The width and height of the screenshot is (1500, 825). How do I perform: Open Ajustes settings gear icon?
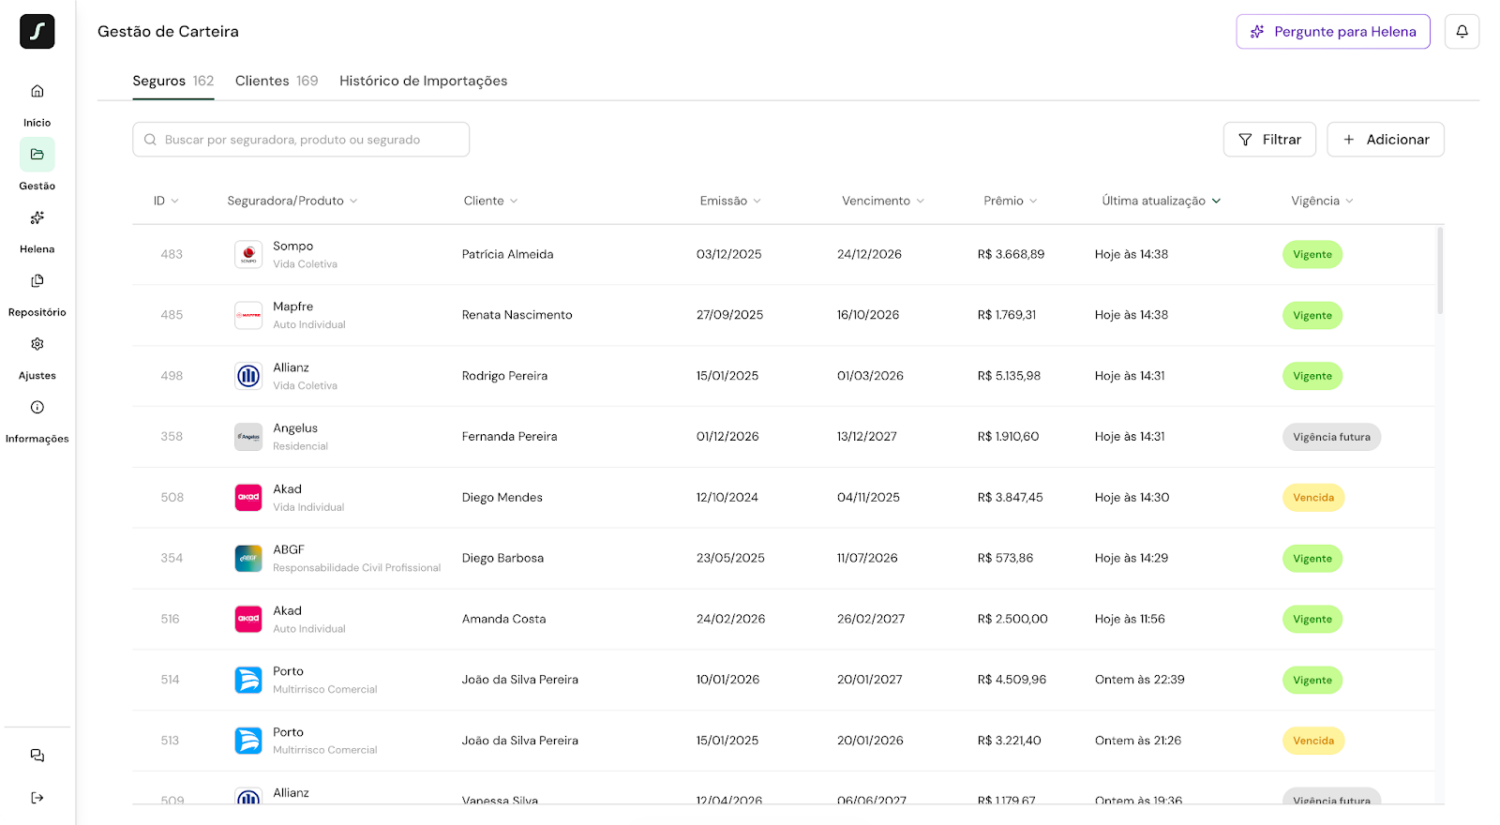(x=37, y=344)
